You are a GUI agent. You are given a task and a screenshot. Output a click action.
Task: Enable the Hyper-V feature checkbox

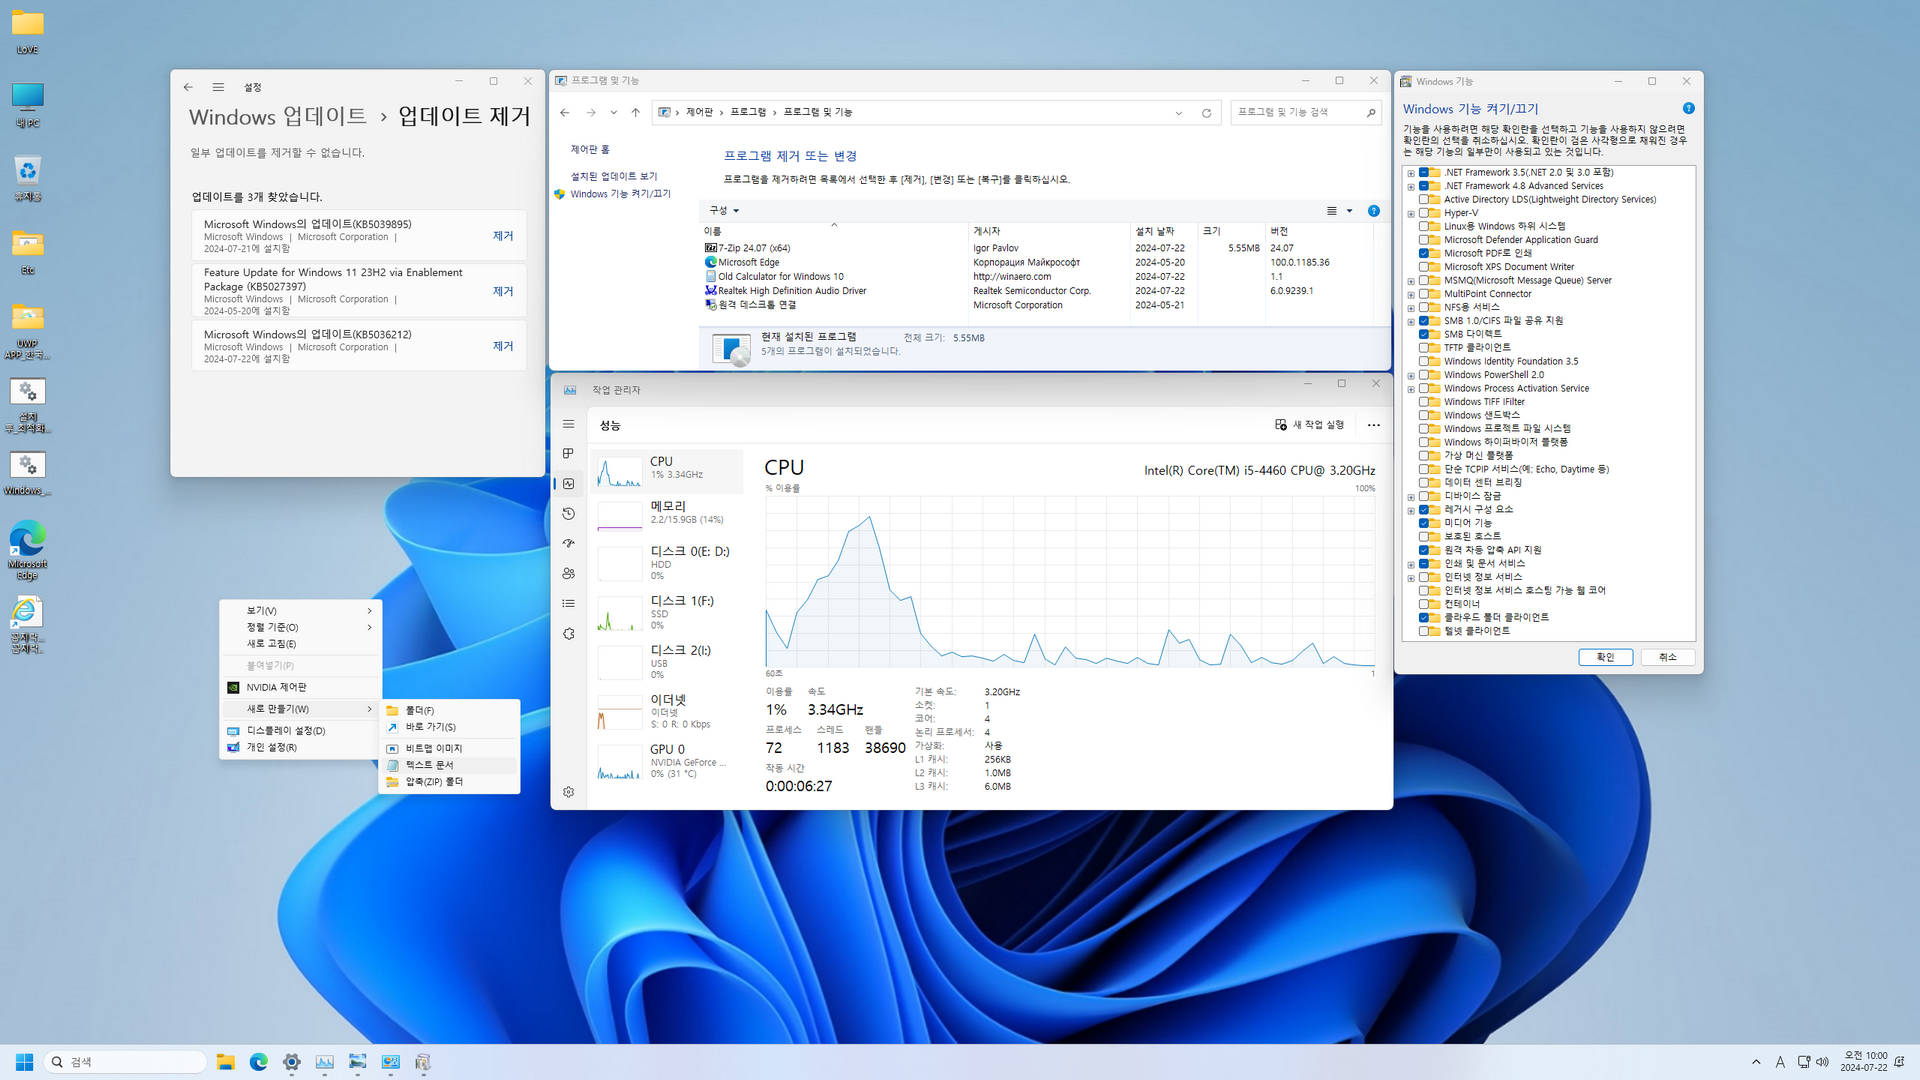click(x=1424, y=213)
